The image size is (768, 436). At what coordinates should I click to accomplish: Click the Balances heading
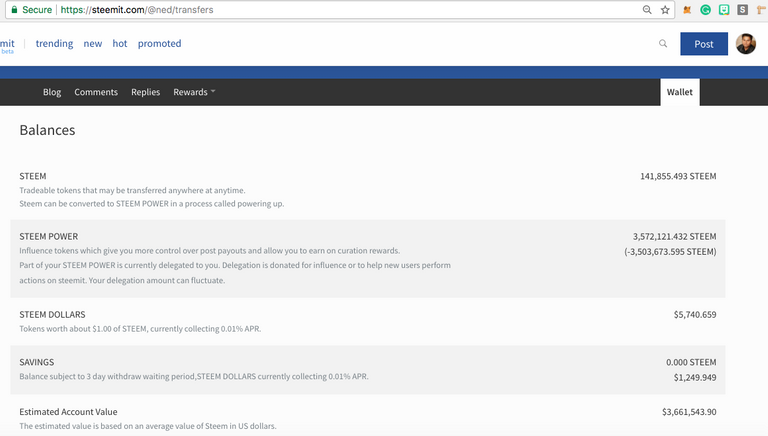coord(48,130)
